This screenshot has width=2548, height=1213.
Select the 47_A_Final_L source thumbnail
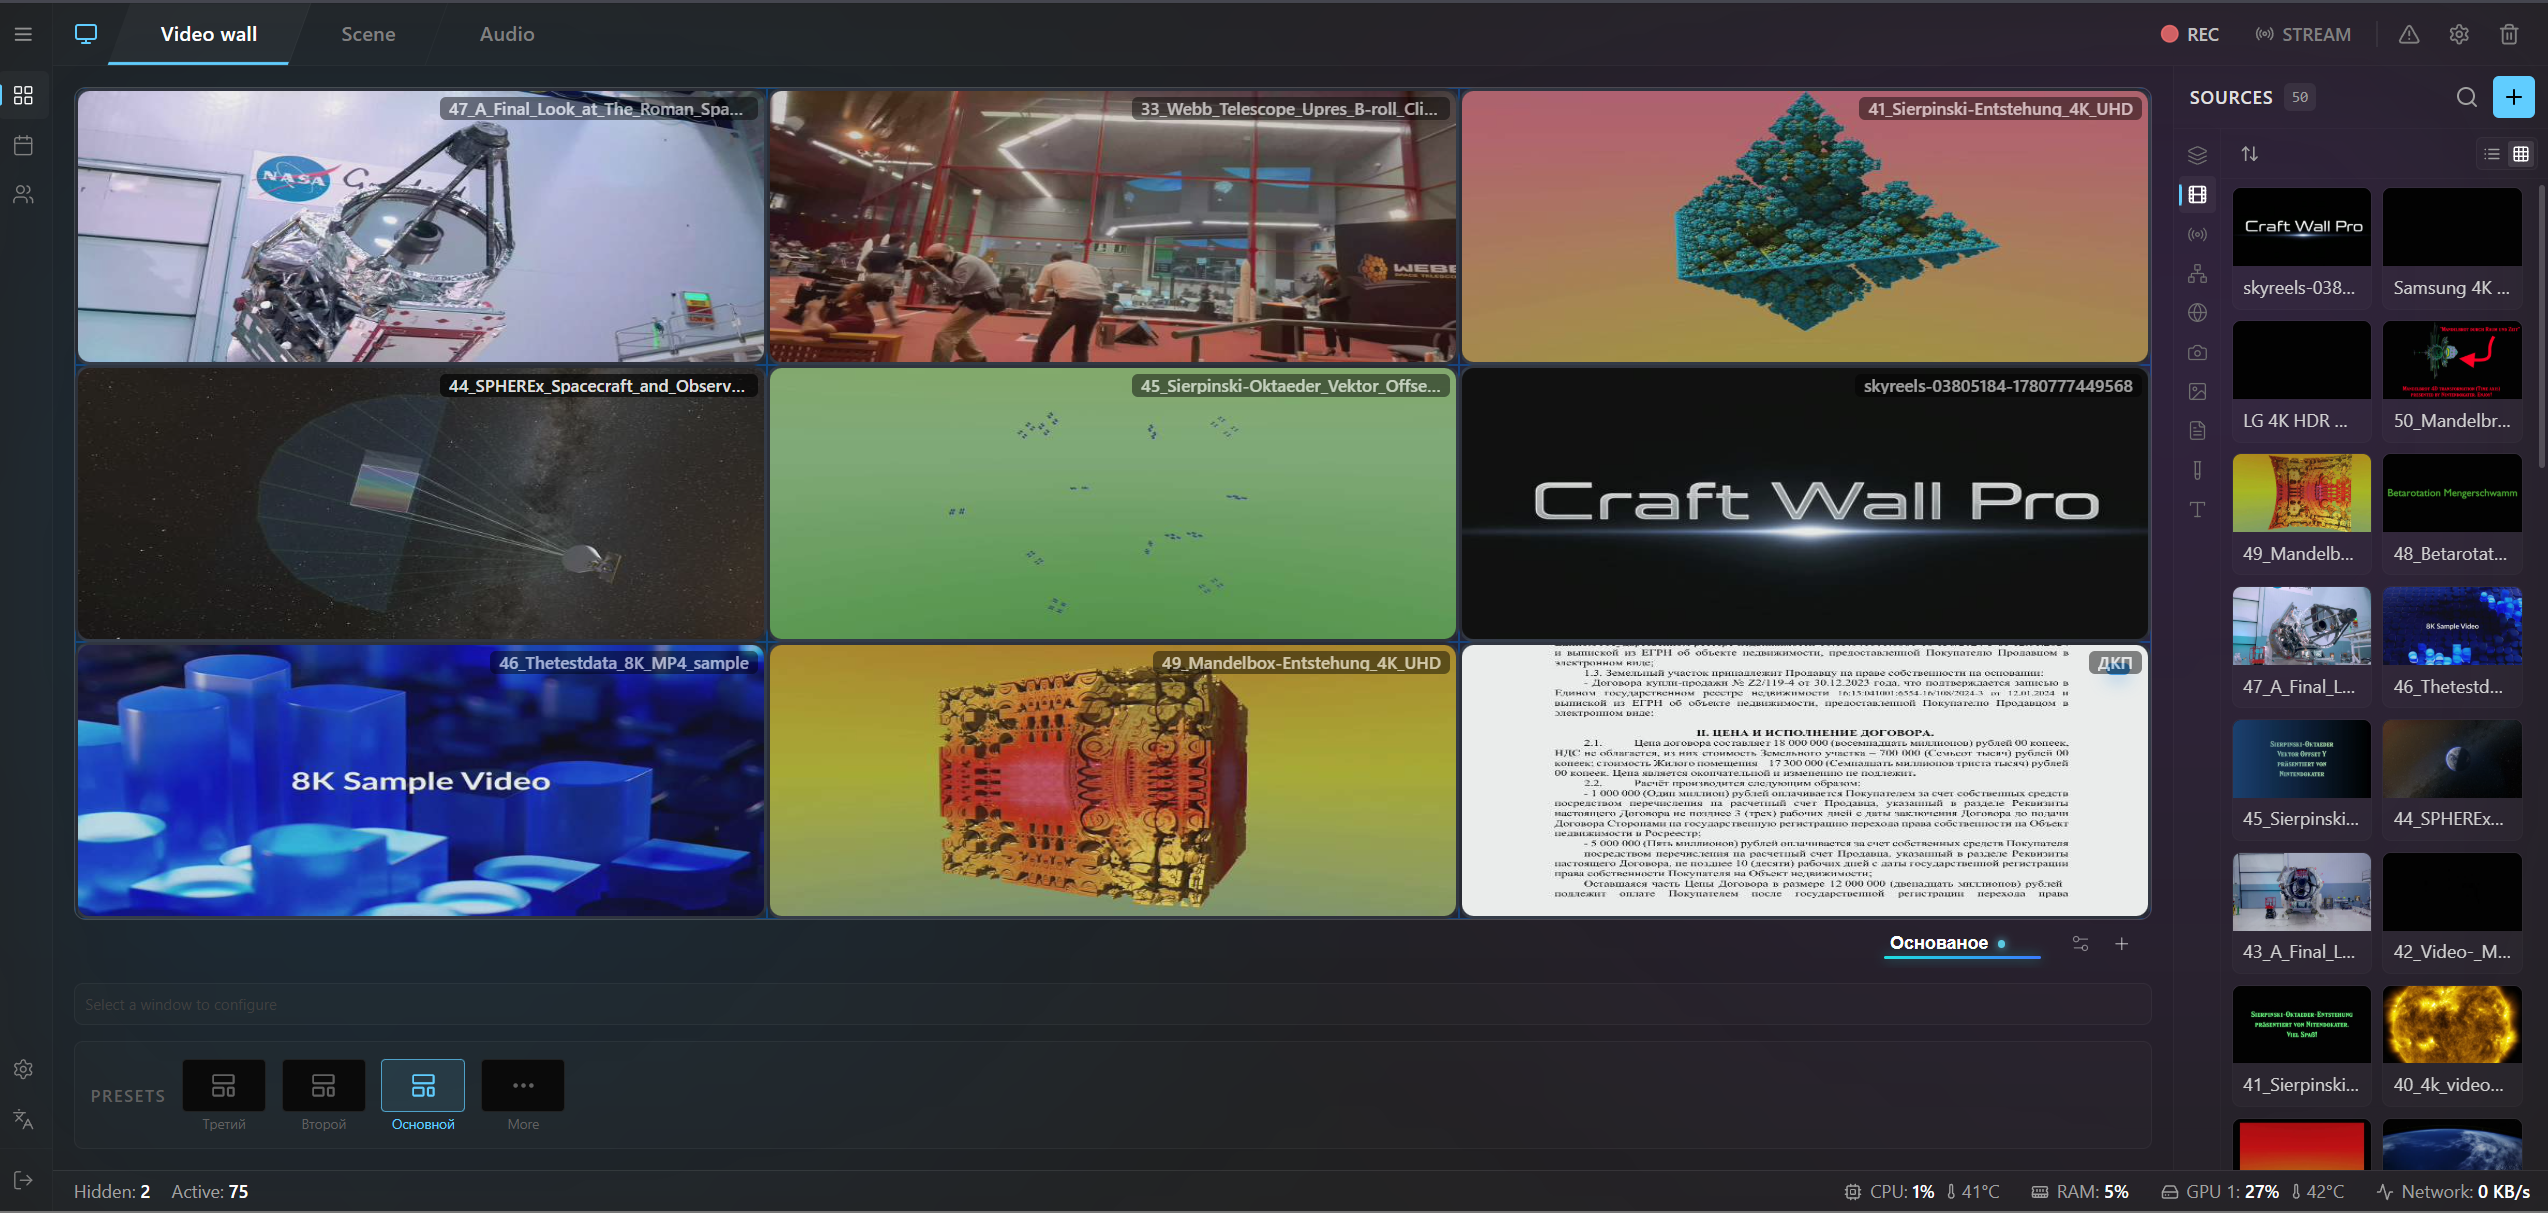click(x=2301, y=626)
